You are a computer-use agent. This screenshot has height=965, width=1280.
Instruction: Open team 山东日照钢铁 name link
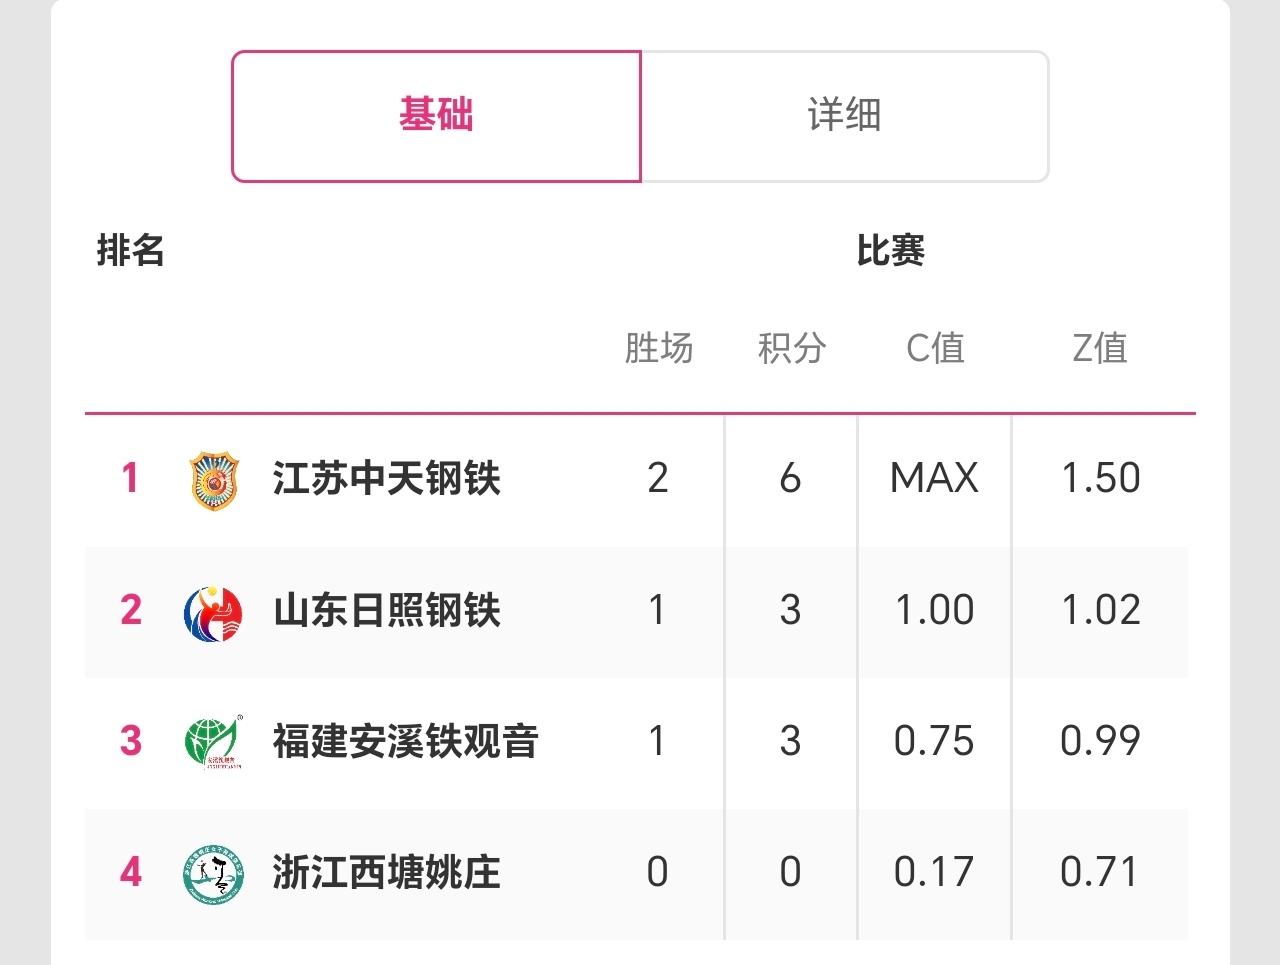(386, 610)
